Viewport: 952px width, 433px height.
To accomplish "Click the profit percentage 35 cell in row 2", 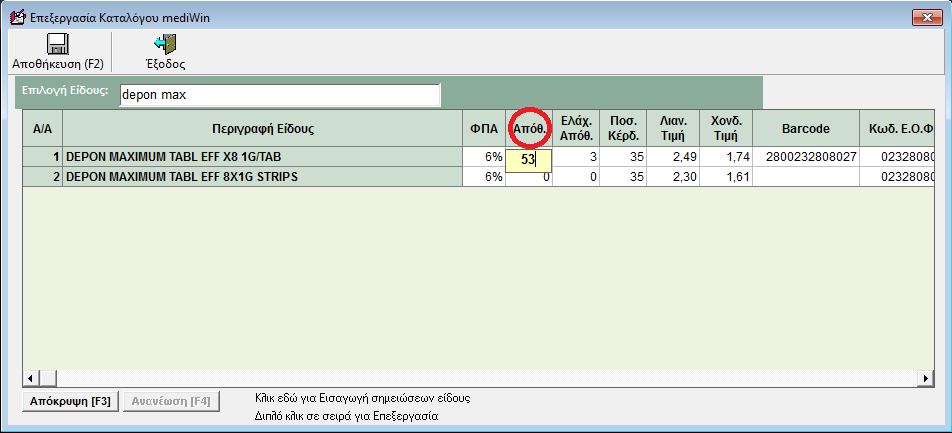I will [623, 177].
